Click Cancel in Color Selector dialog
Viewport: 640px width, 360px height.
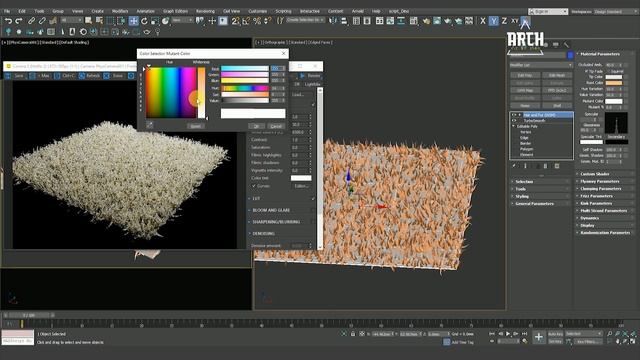coord(276,126)
